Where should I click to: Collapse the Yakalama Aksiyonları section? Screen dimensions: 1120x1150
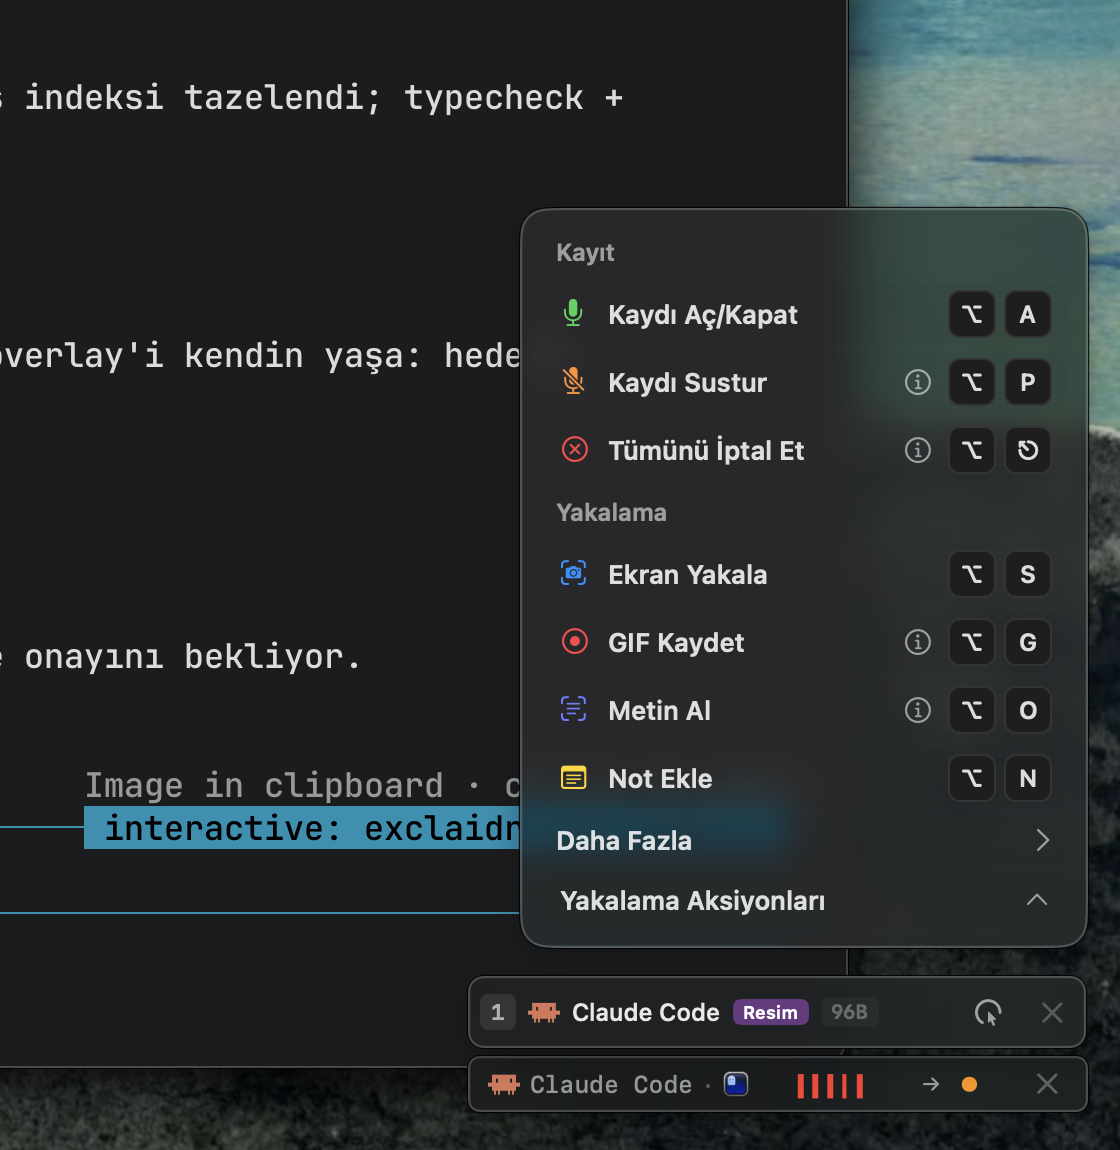[x=804, y=900]
